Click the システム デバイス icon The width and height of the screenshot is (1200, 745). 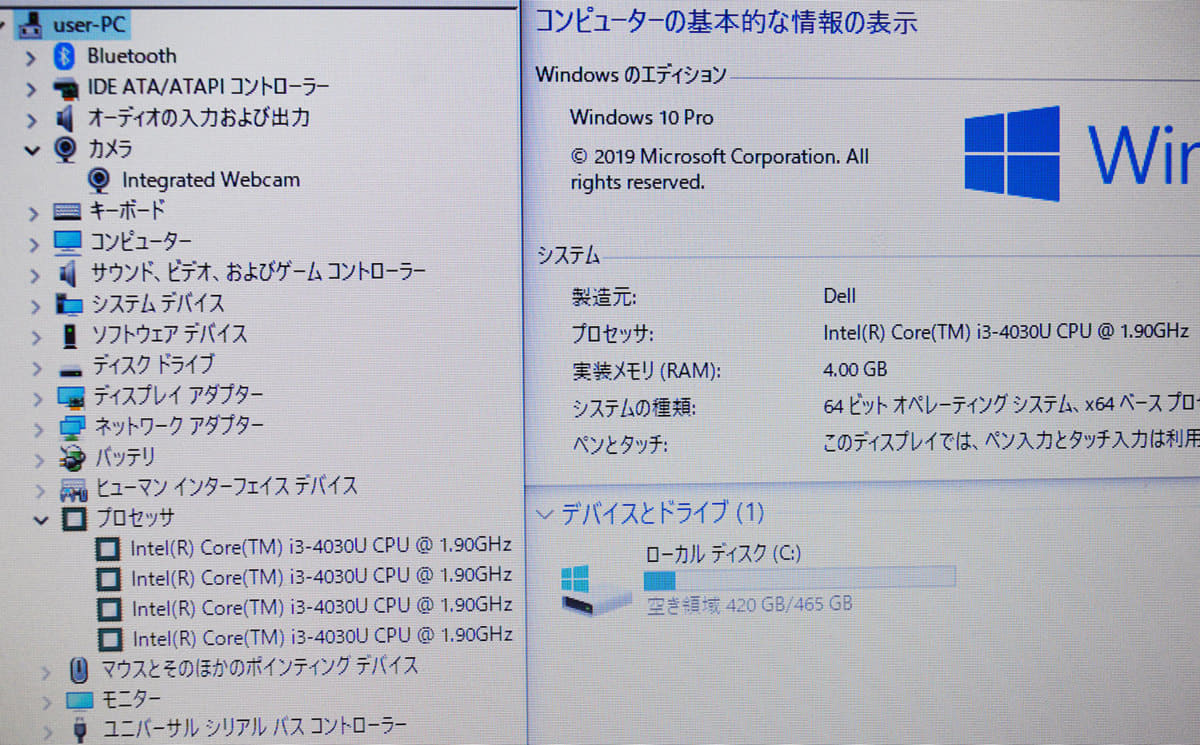tap(69, 303)
